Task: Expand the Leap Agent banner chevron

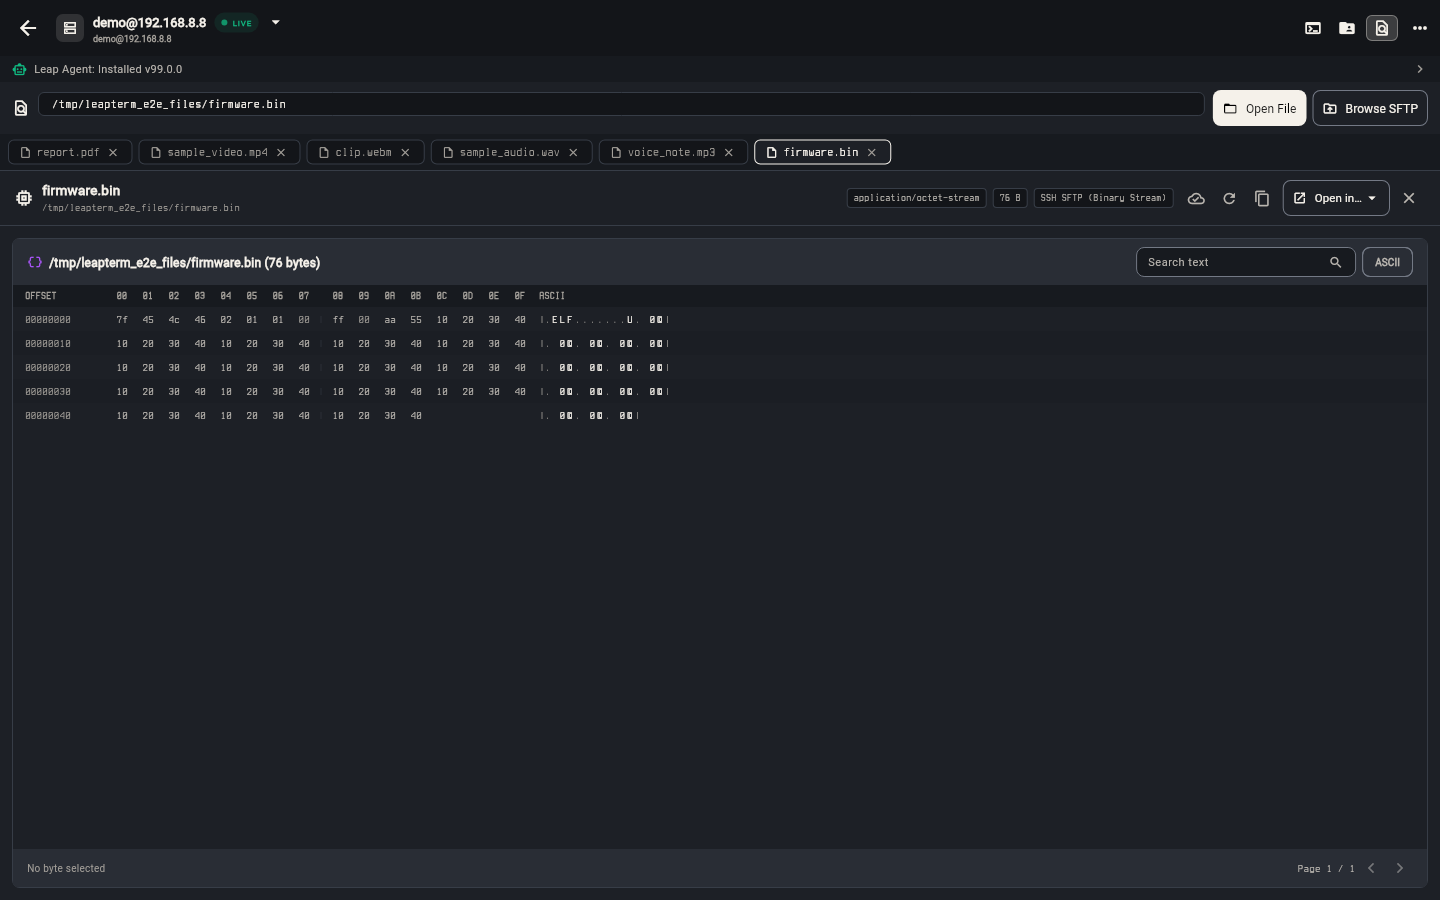Action: coord(1420,69)
